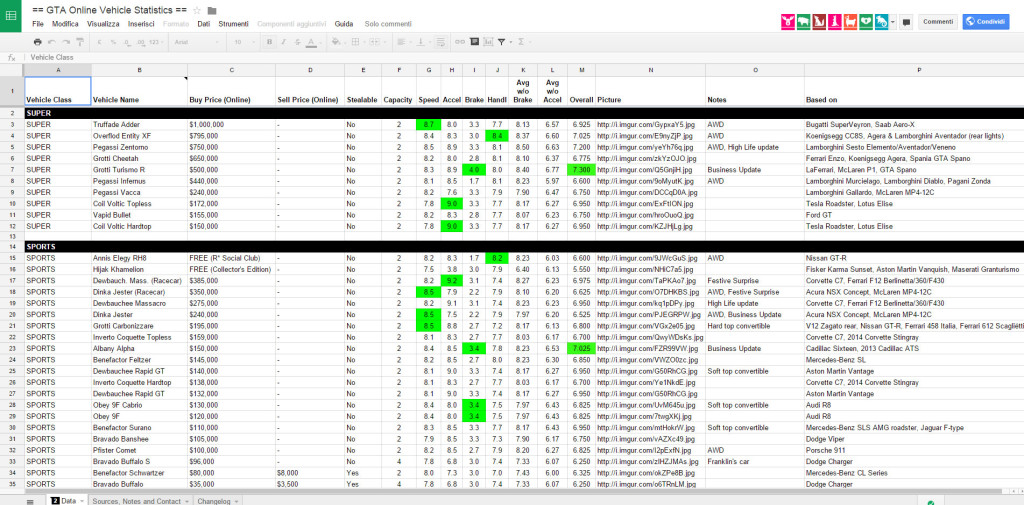1024x505 pixels.
Task: Click the formula bar showing Vehicle Class
Action: tap(522, 57)
